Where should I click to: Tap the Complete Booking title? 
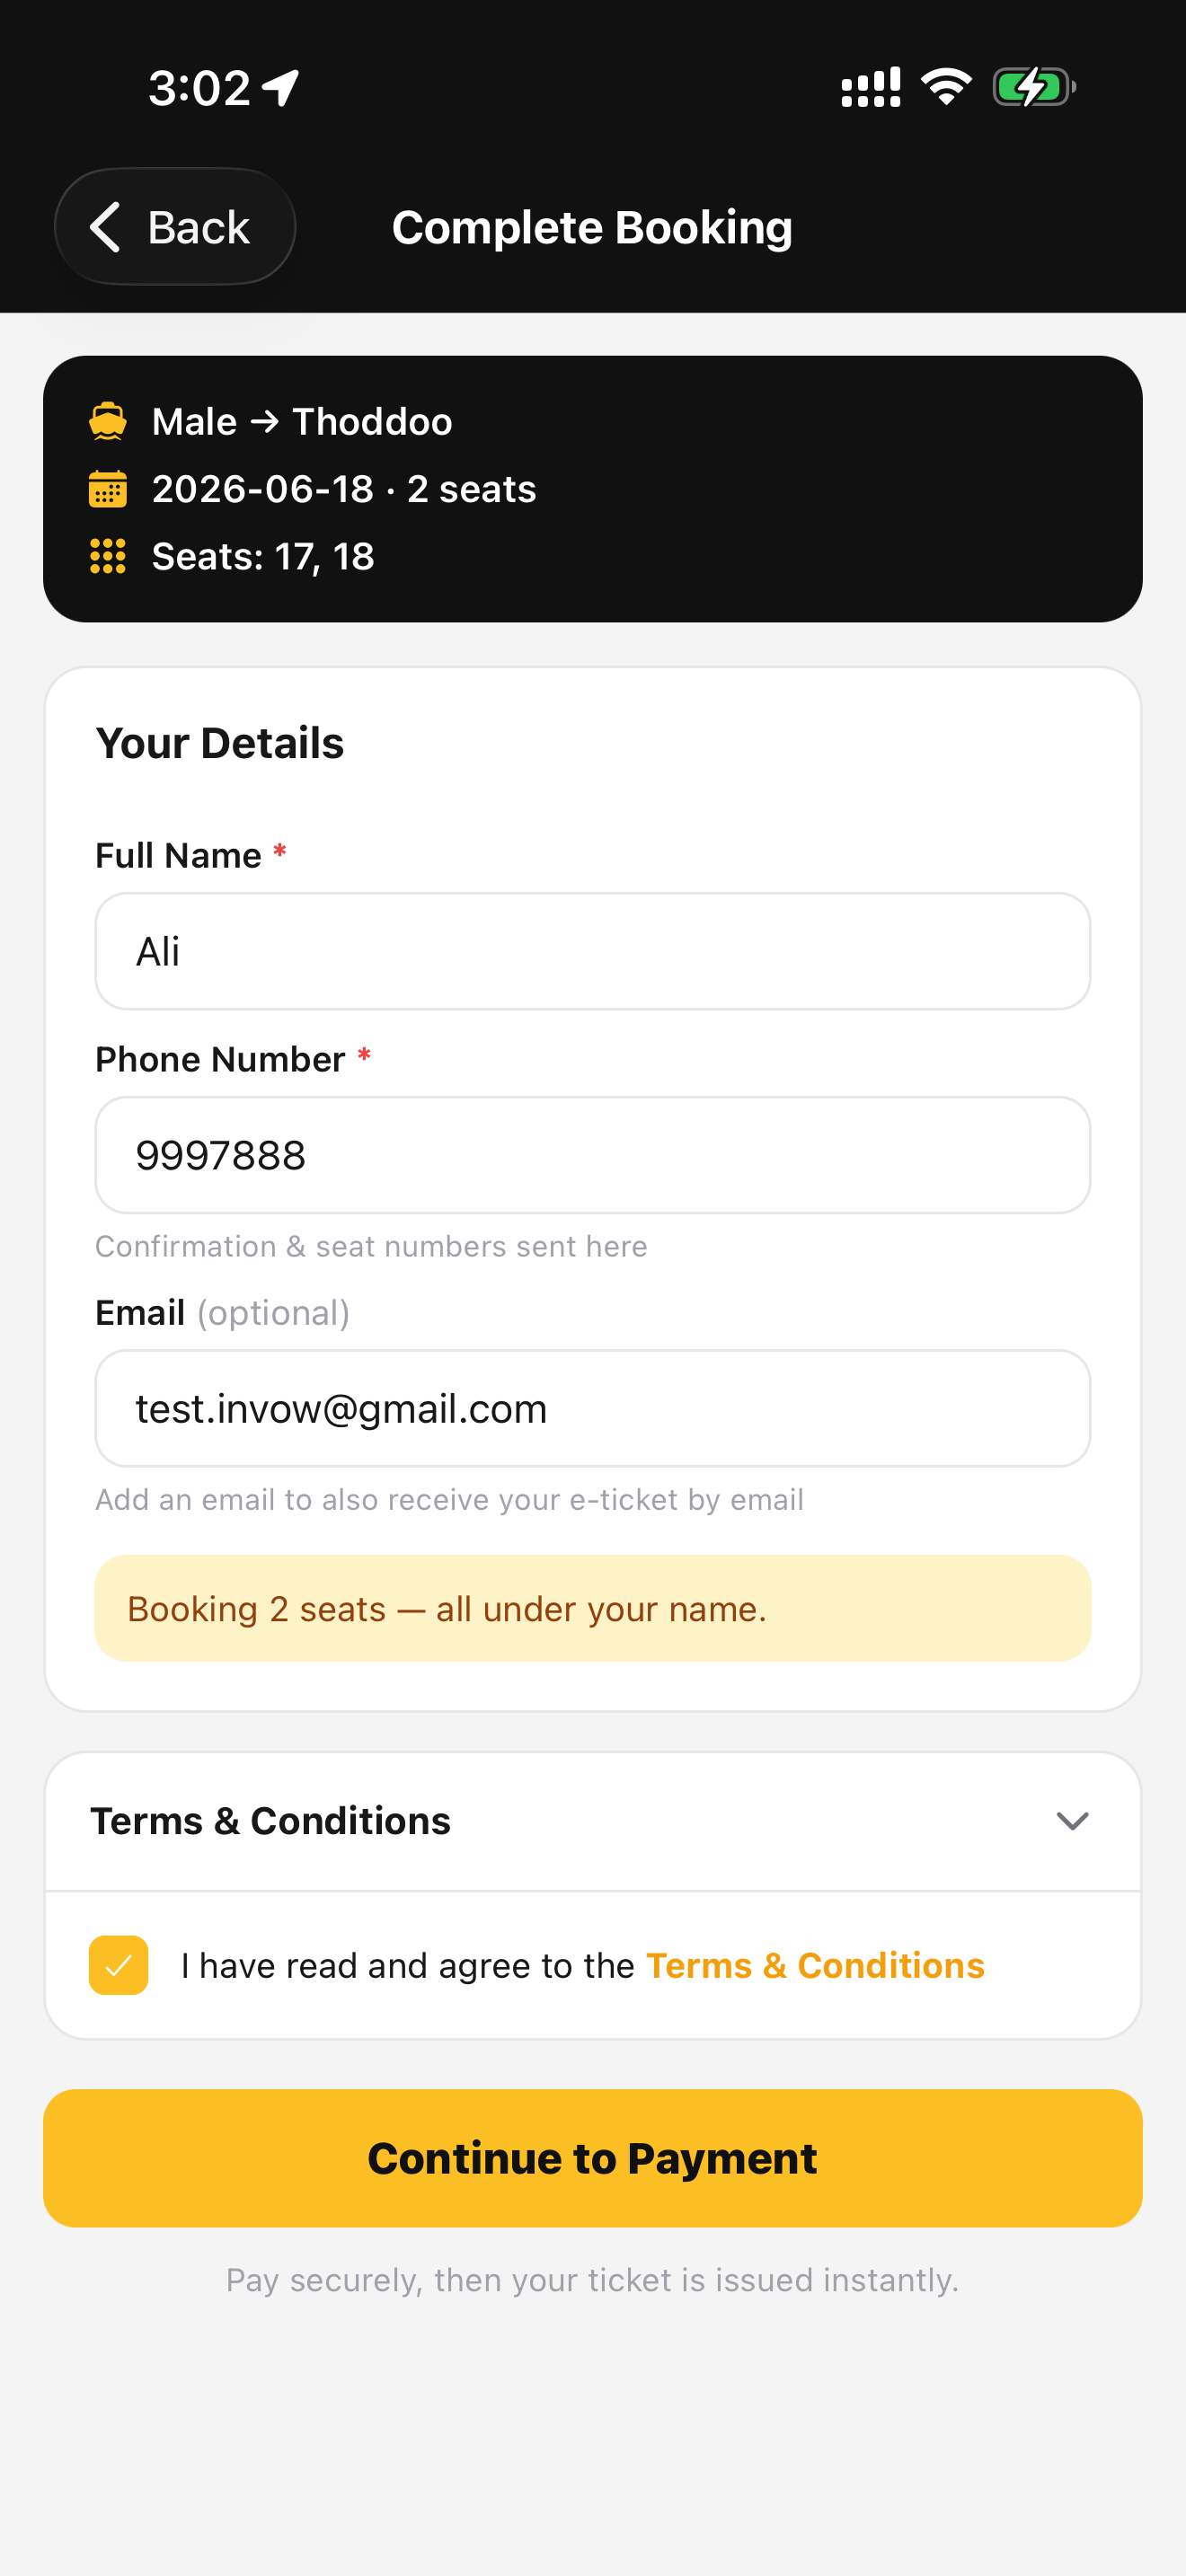tap(592, 228)
